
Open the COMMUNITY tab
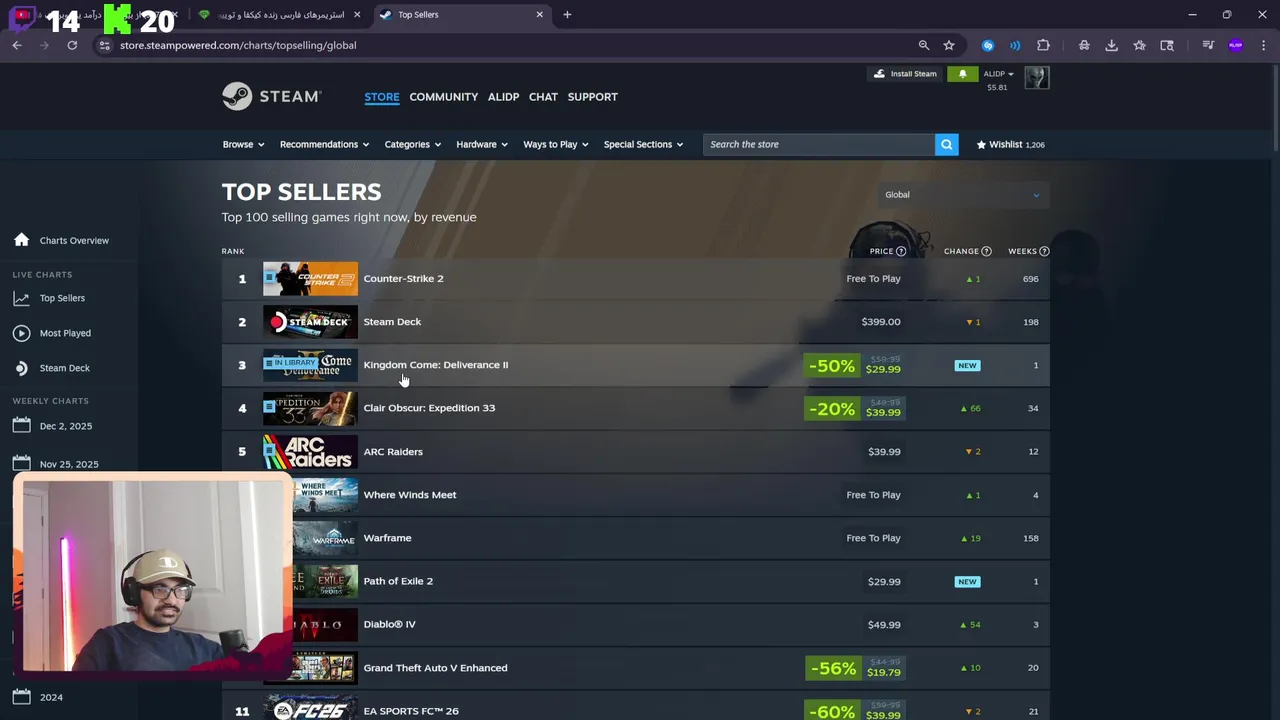coord(443,97)
